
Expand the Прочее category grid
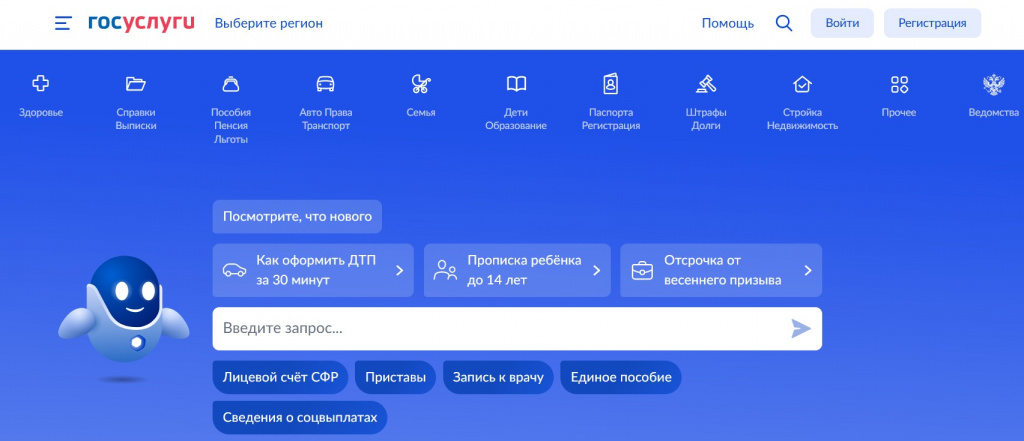pyautogui.click(x=898, y=84)
